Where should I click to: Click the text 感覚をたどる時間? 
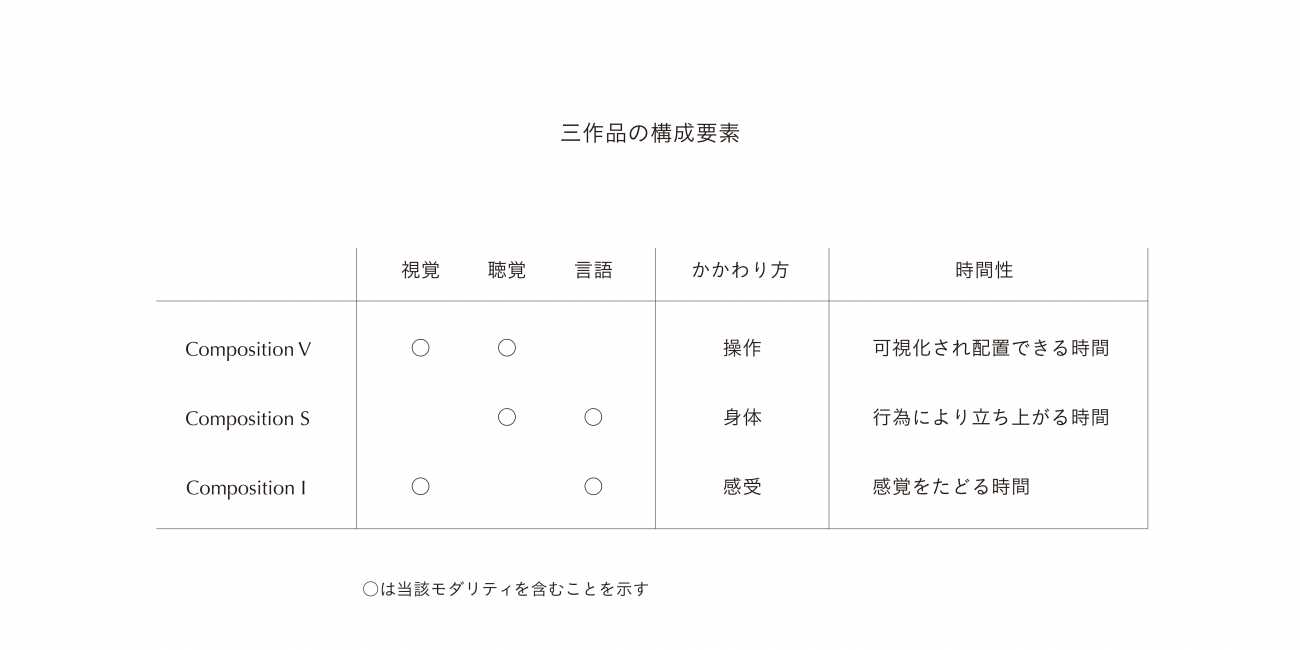click(x=951, y=487)
